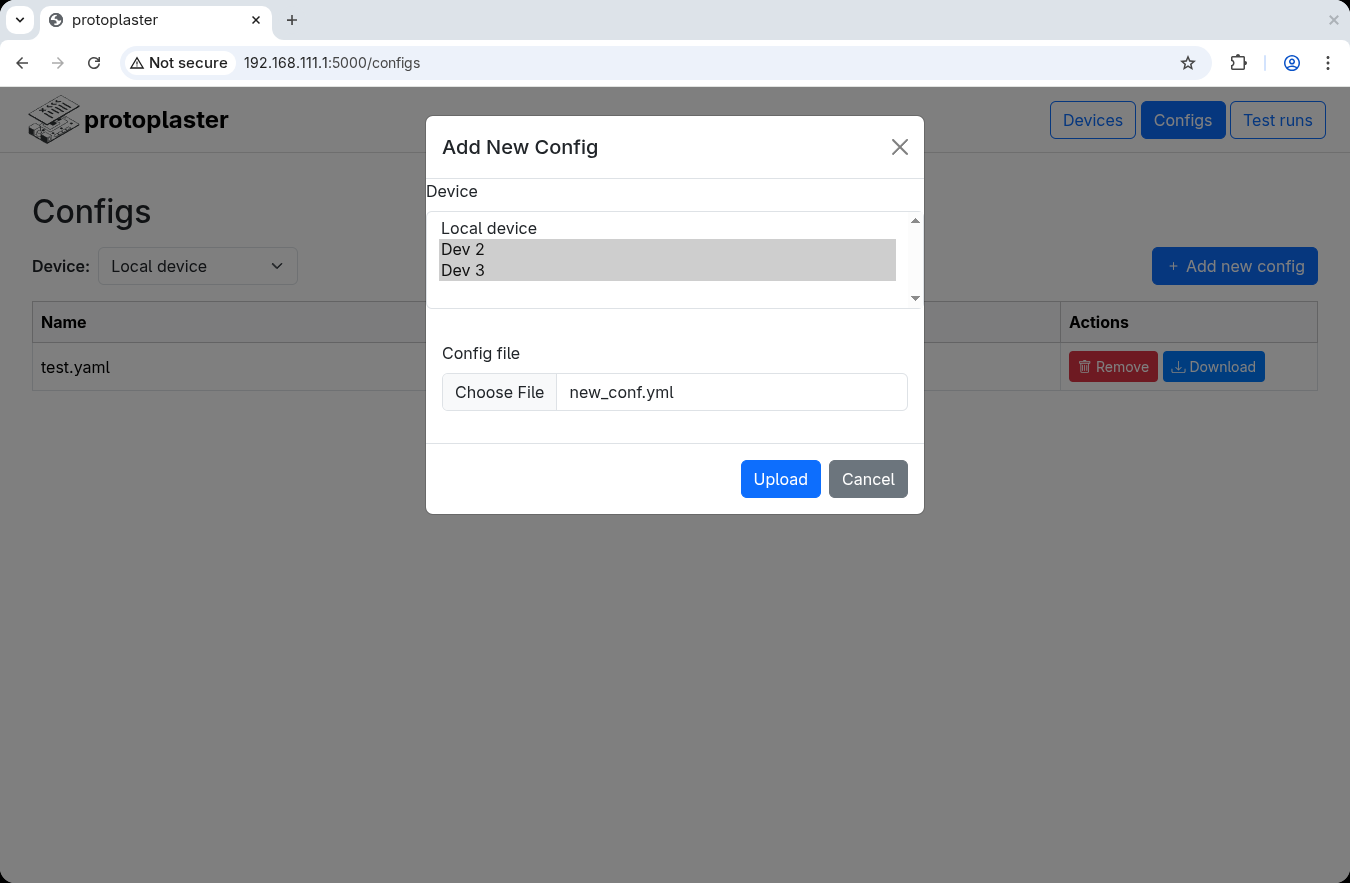Screen dimensions: 1350x883
Task: Open the browser extensions puzzle icon
Action: (x=1239, y=62)
